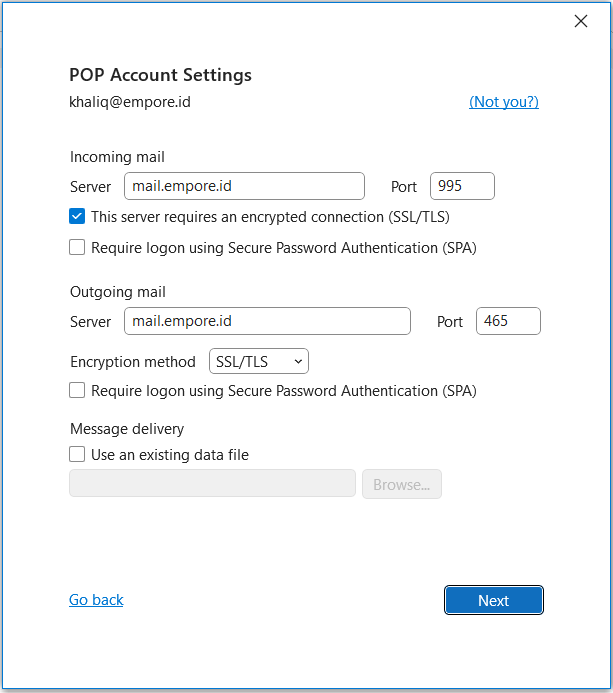
Task: Select the incoming Port field showing 995
Action: pos(462,186)
